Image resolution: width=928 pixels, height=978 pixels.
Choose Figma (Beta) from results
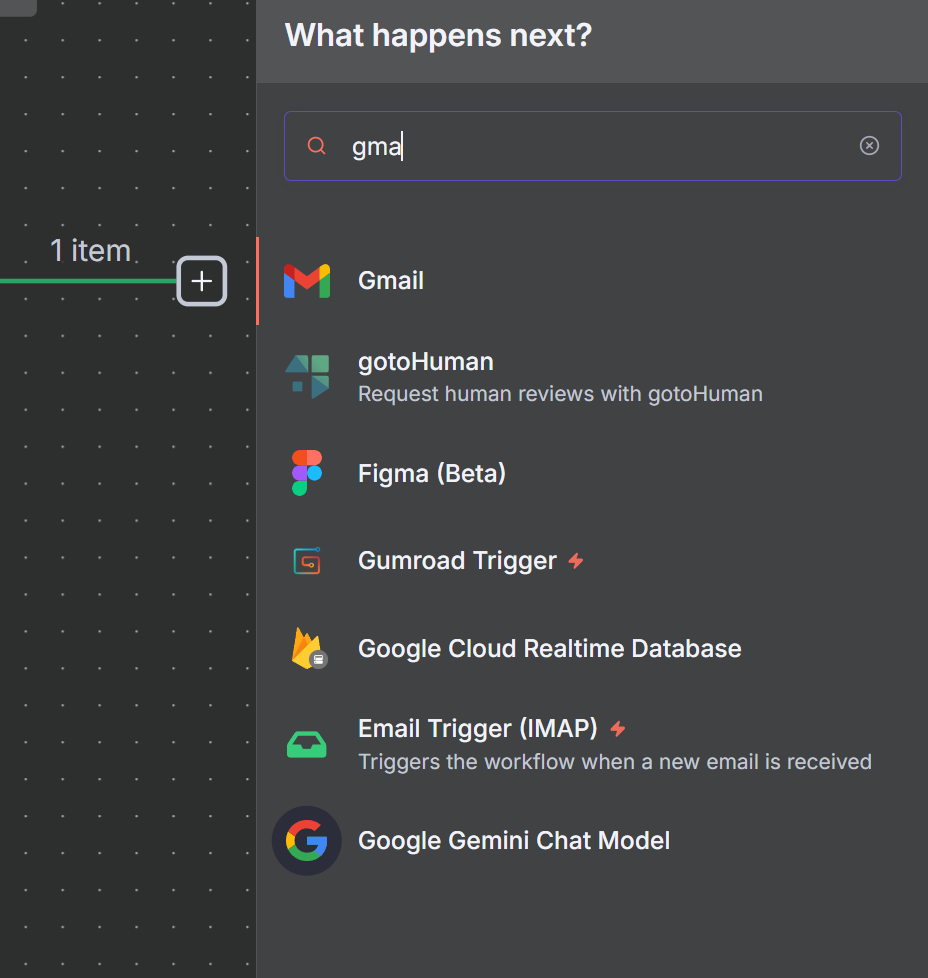pyautogui.click(x=592, y=473)
